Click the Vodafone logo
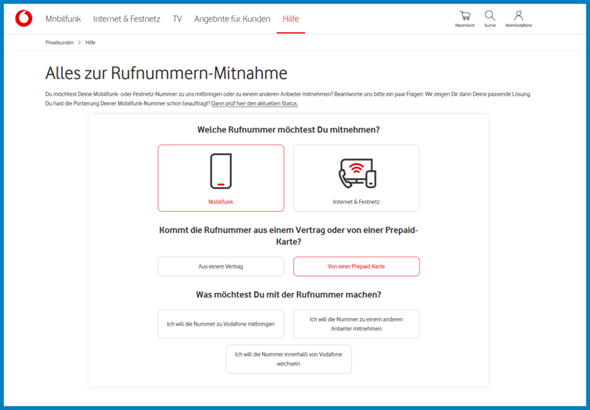The height and width of the screenshot is (410, 590). click(x=24, y=18)
